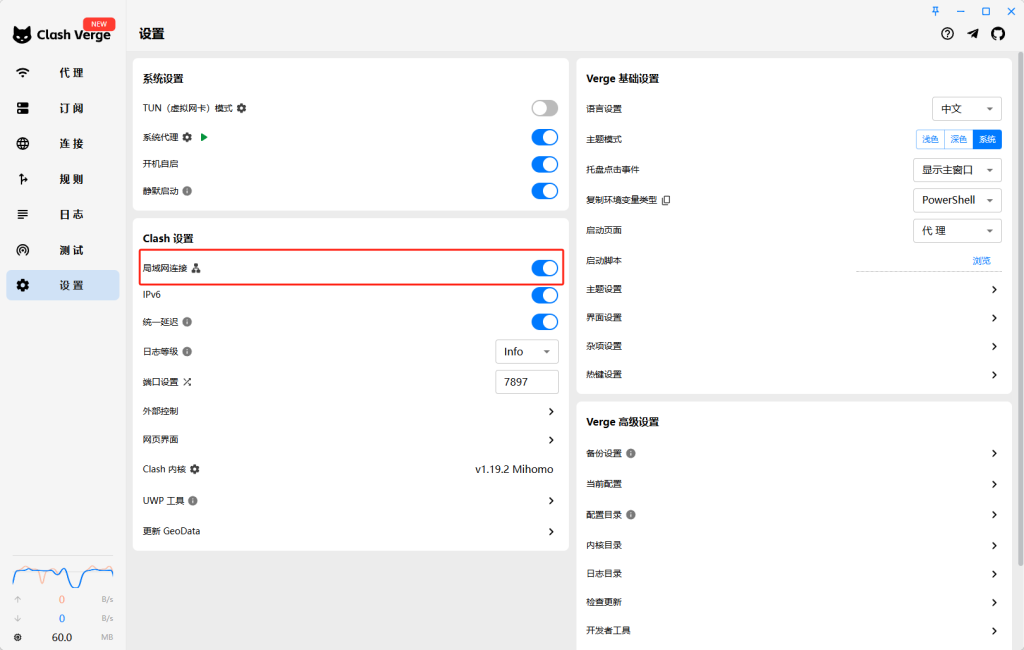
Task: Click the gear icon beside Clash 内核
Action: click(195, 469)
